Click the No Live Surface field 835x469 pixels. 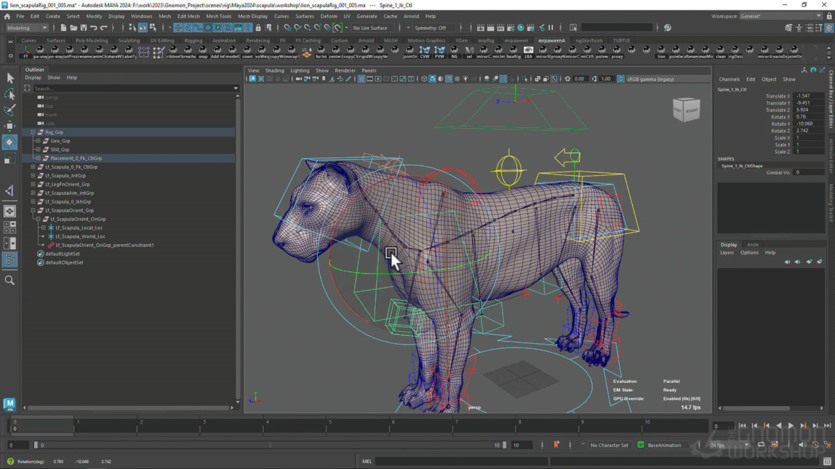point(371,28)
